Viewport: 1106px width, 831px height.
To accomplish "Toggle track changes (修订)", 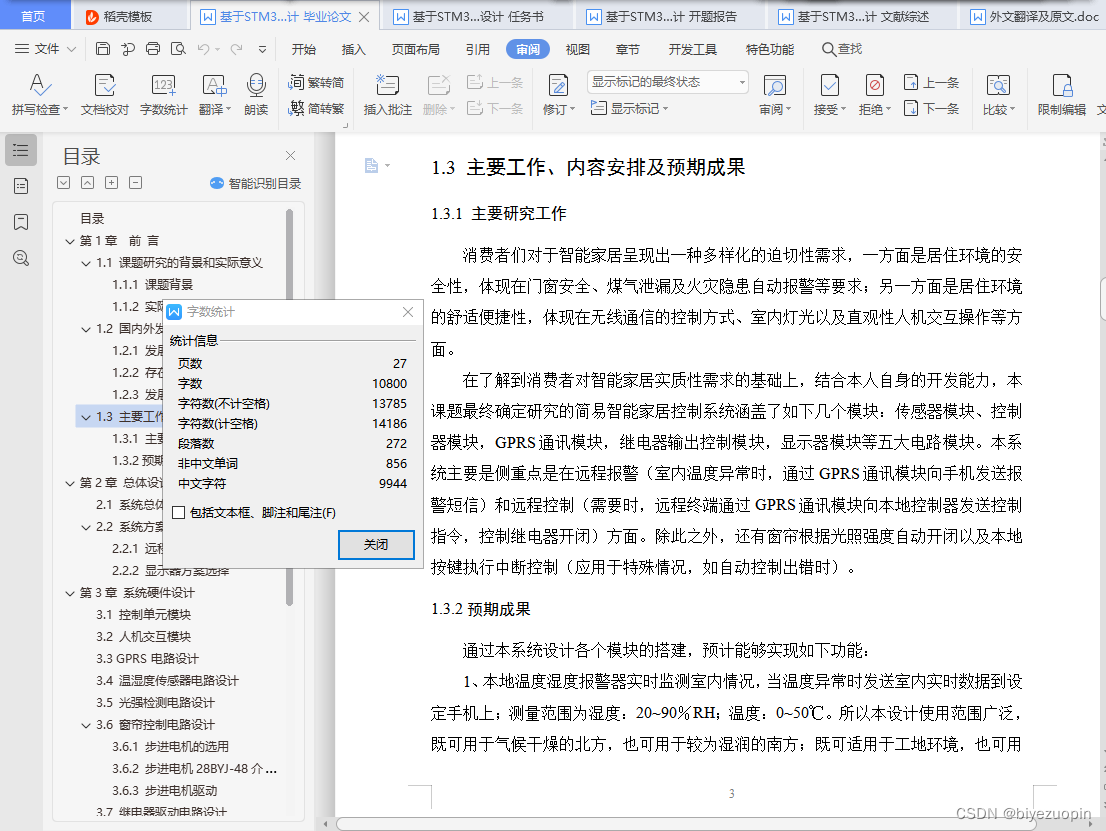I will point(559,94).
